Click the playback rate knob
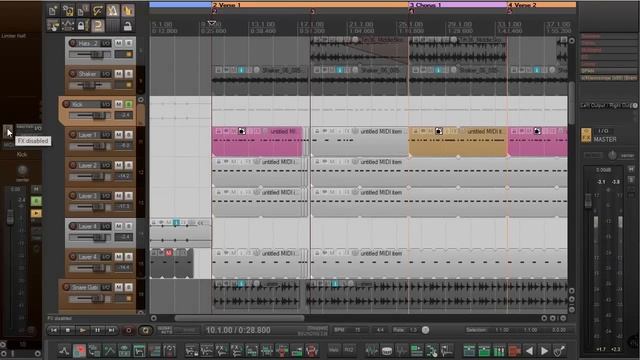 [425, 330]
